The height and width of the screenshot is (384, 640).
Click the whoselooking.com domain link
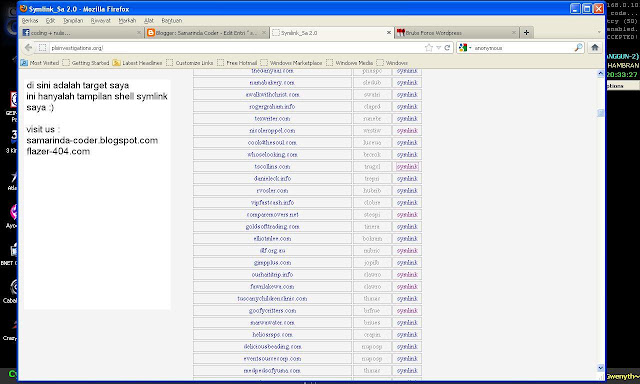tap(272, 155)
